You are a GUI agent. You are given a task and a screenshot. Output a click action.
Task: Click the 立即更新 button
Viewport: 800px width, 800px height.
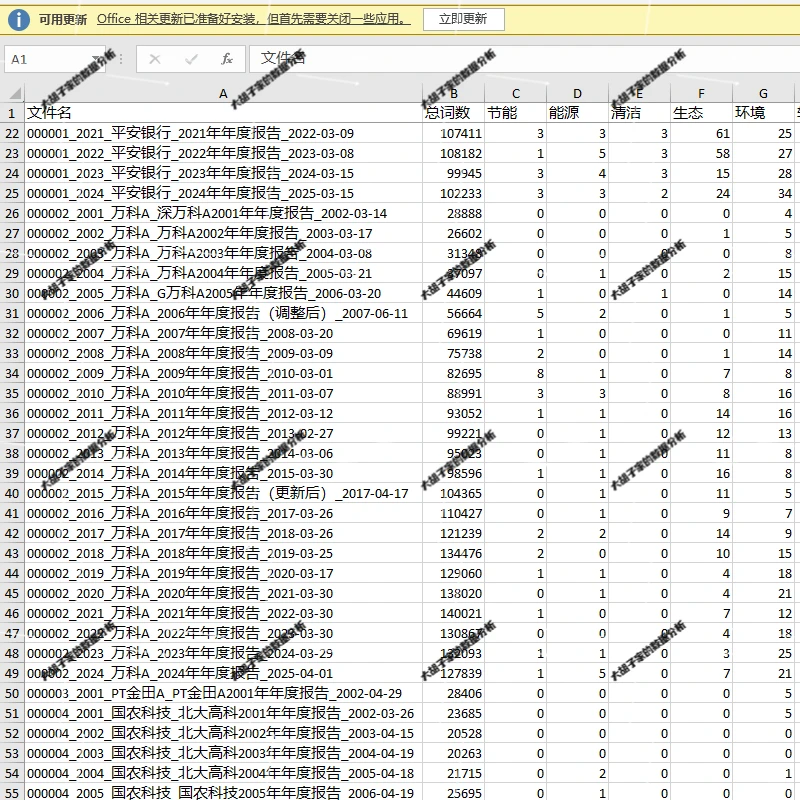463,19
